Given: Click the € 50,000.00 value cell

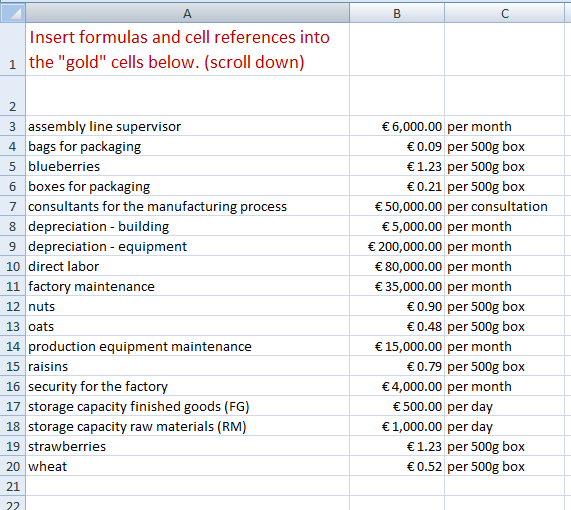Looking at the screenshot, I should click(397, 206).
